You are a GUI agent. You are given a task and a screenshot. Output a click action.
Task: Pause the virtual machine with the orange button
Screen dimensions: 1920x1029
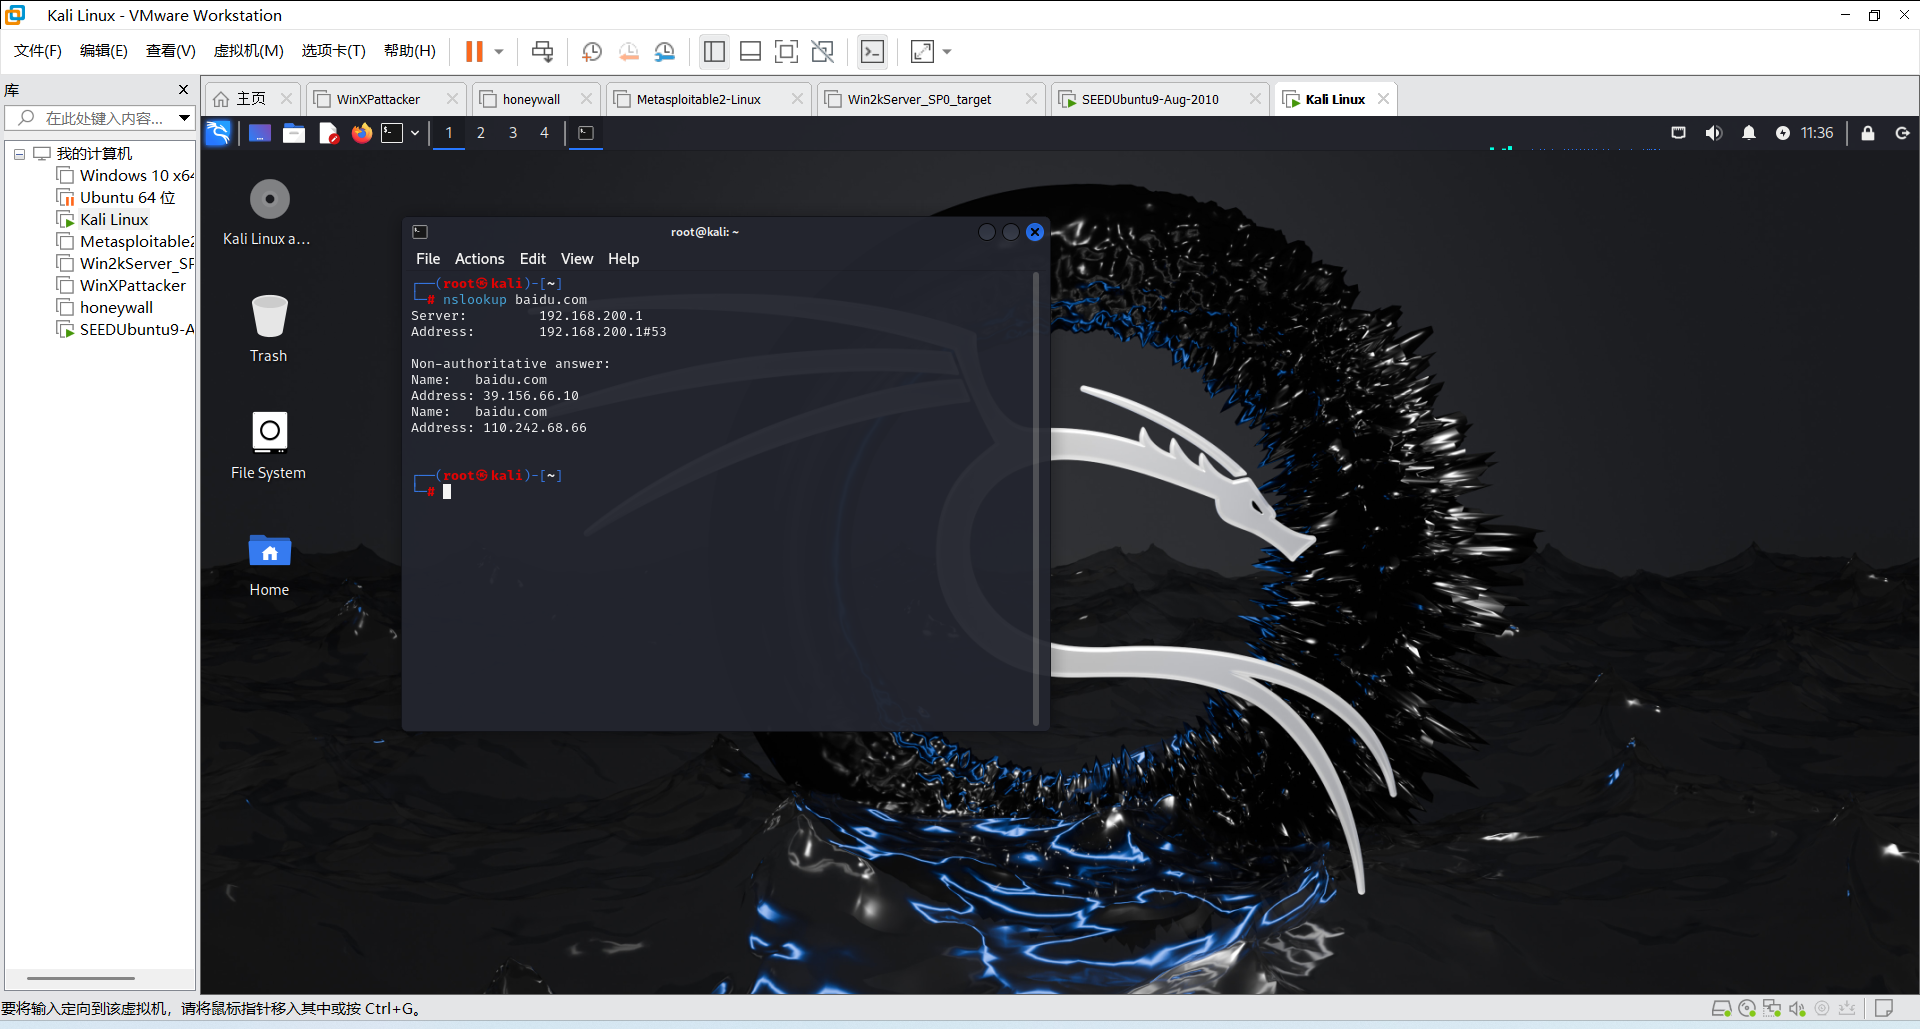(x=474, y=52)
